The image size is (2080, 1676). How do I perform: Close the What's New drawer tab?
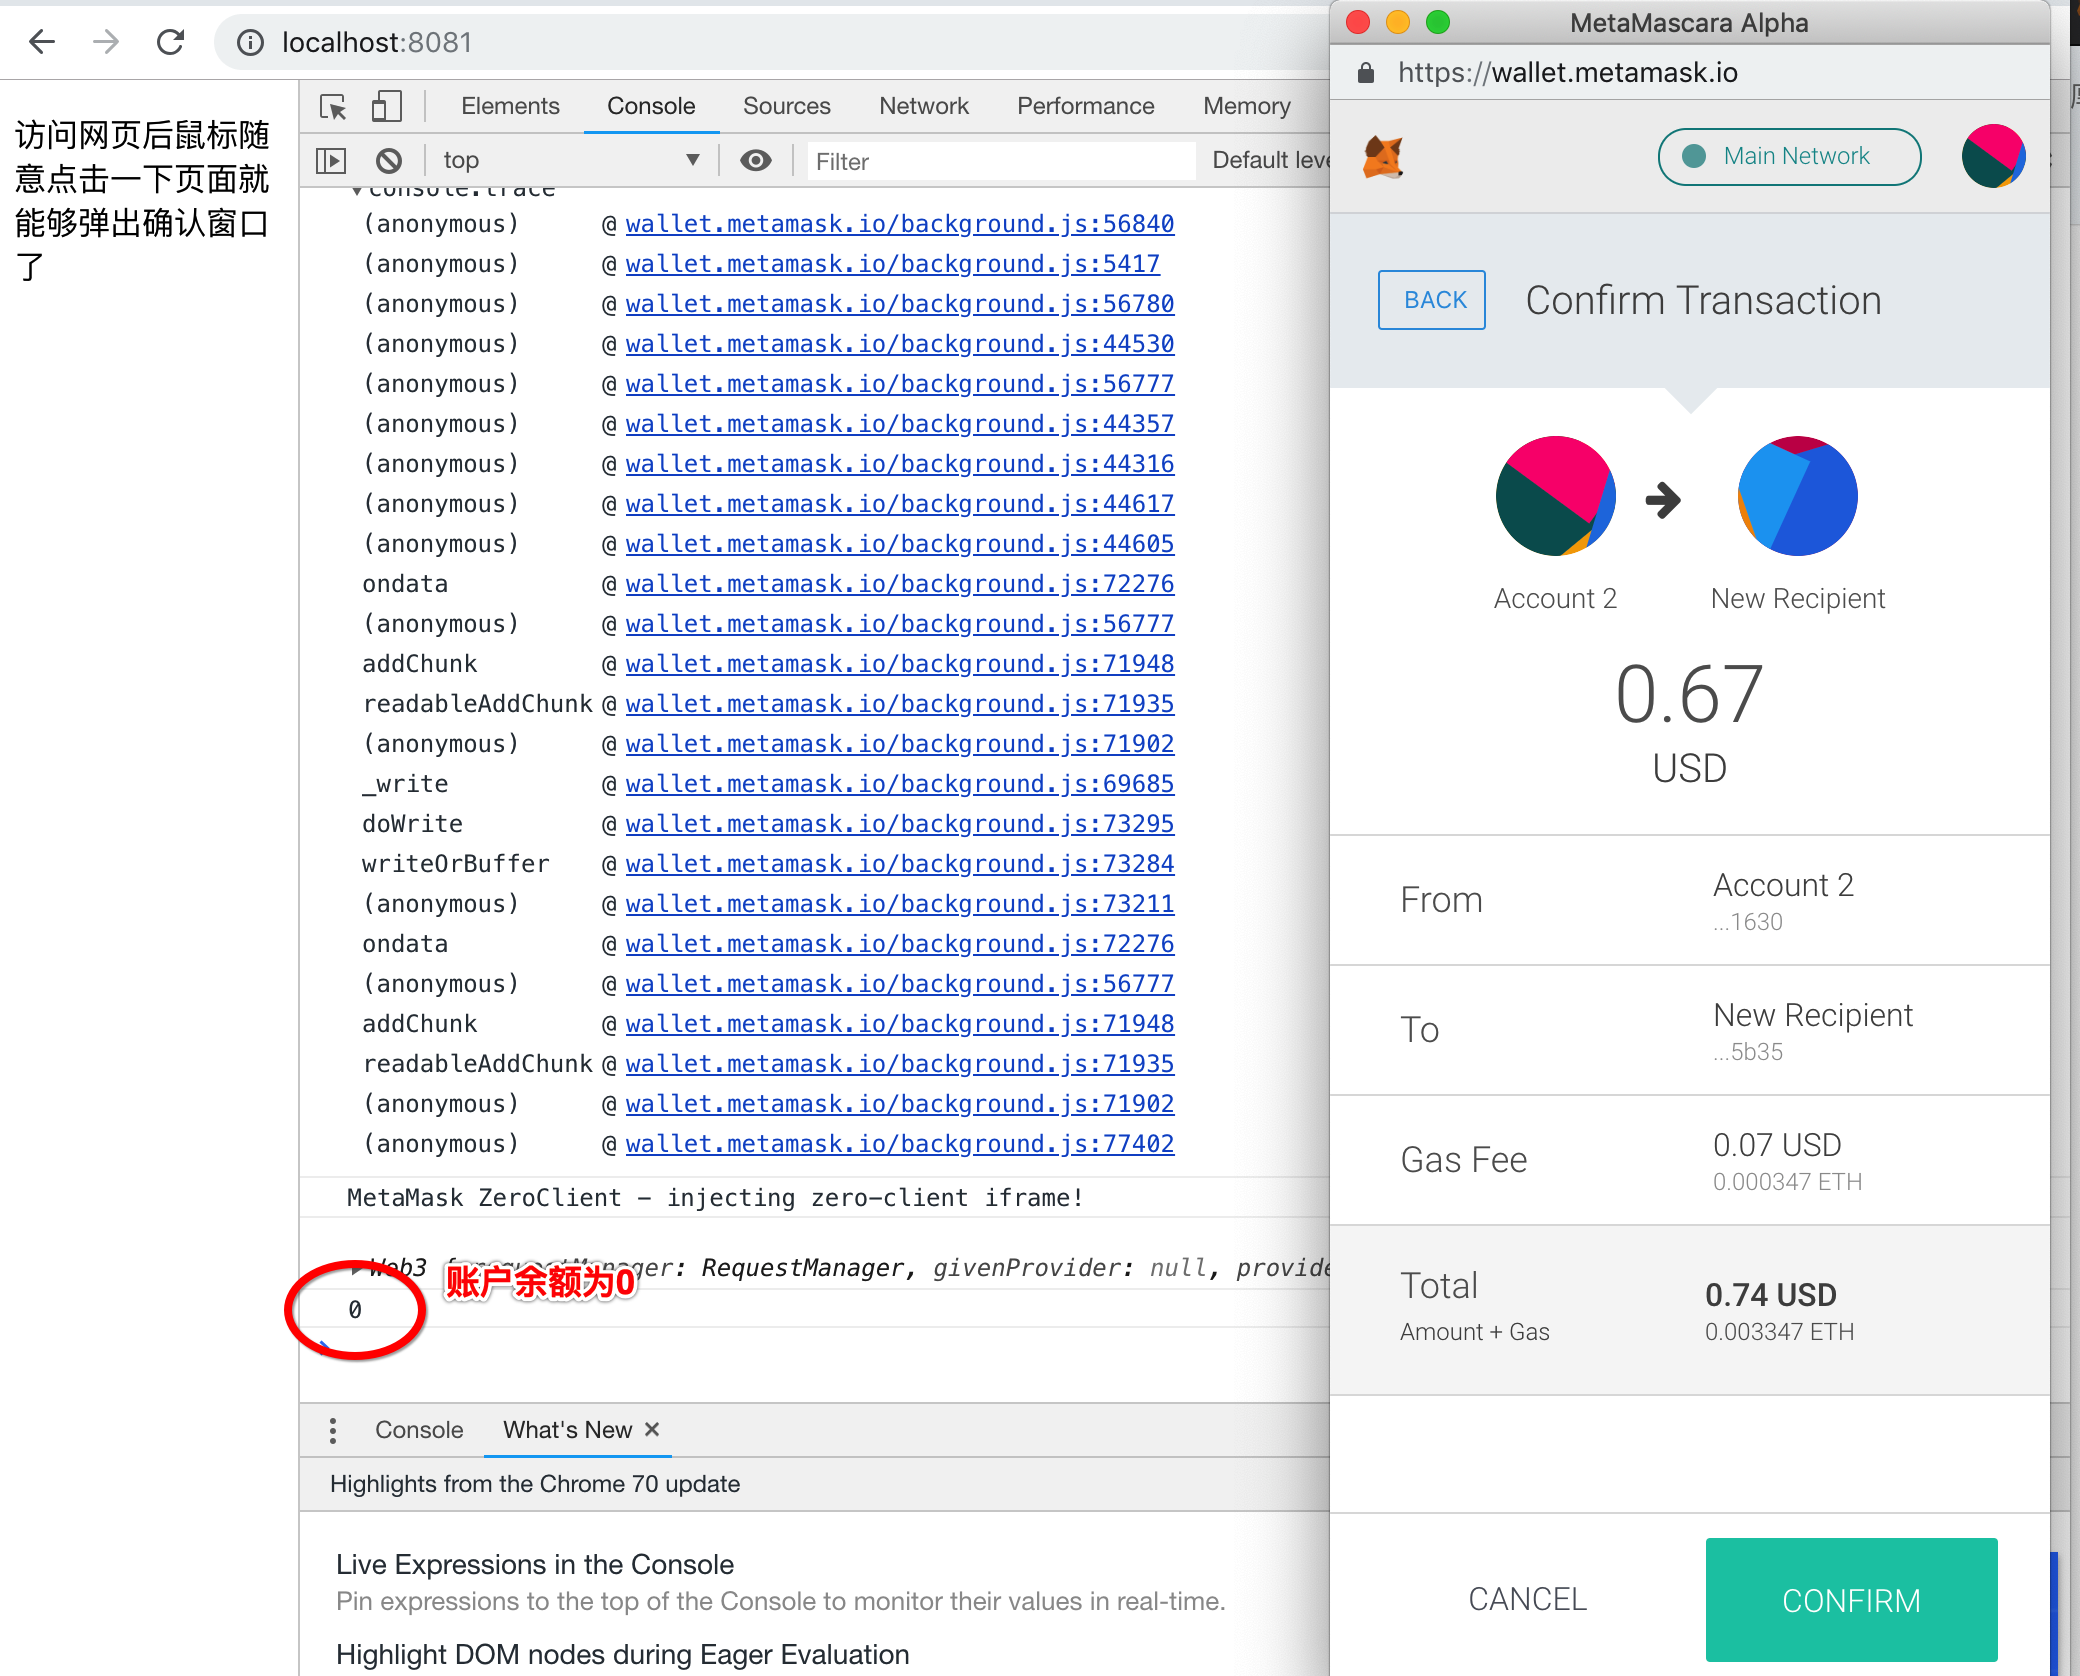tap(652, 1430)
